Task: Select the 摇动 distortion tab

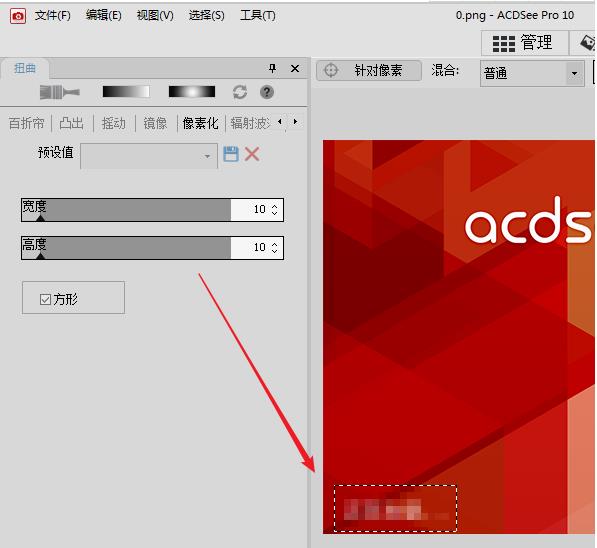Action: tap(113, 123)
